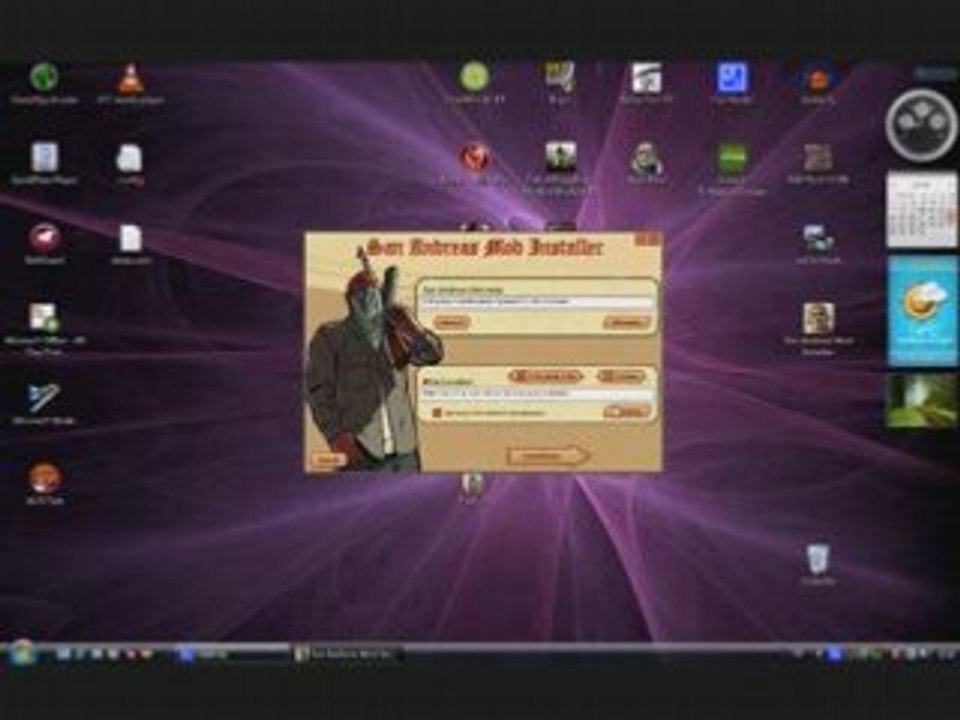Click the wider icon button above mod location

pos(546,376)
